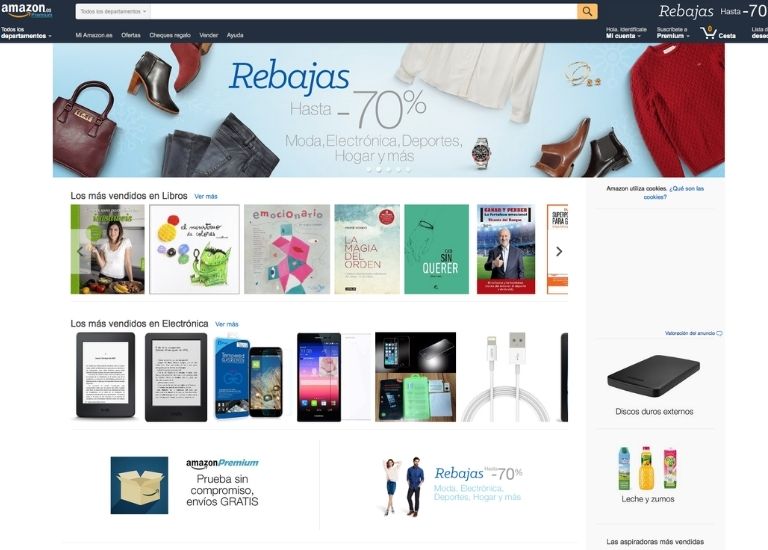The width and height of the screenshot is (768, 550).
Task: Click the orange search magnifier button
Action: click(x=587, y=11)
